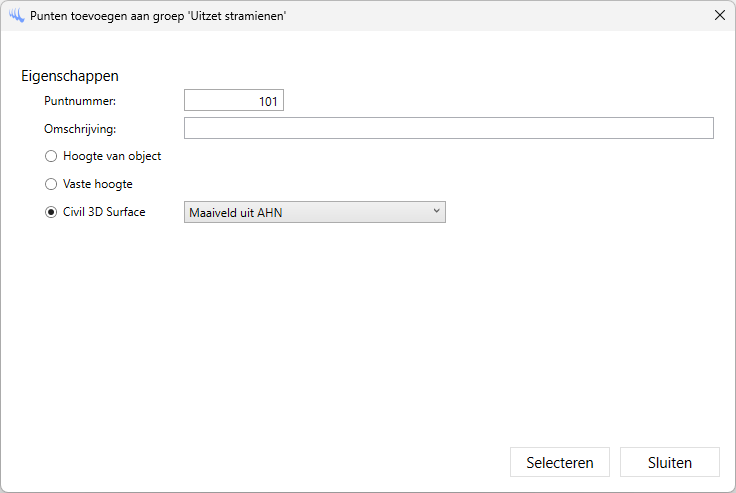Select the 'Civil 3D Surface' radio button
This screenshot has height=493, width=736.
(x=51, y=212)
